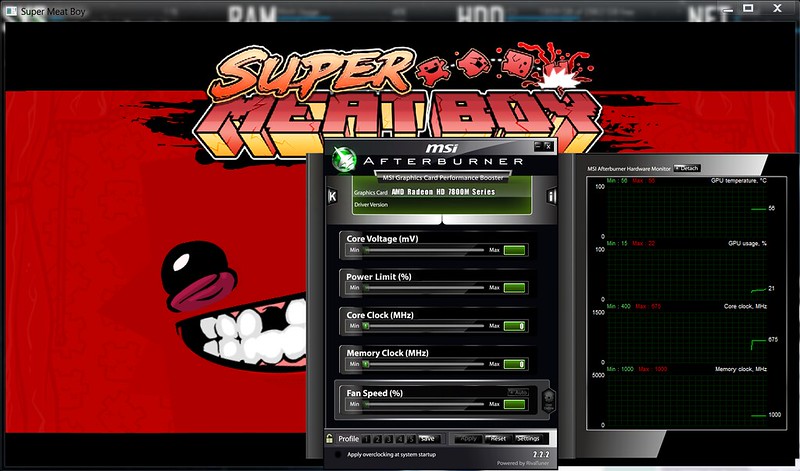Click the Fan Speed (%) label

[x=374, y=393]
